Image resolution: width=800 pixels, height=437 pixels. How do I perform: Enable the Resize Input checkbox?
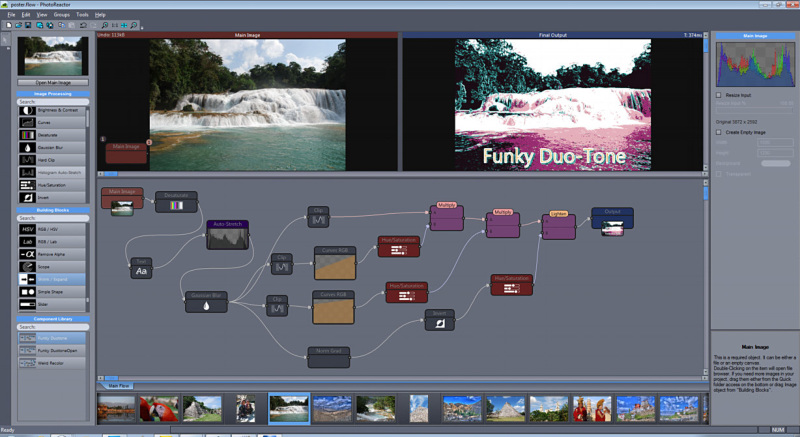coord(718,95)
